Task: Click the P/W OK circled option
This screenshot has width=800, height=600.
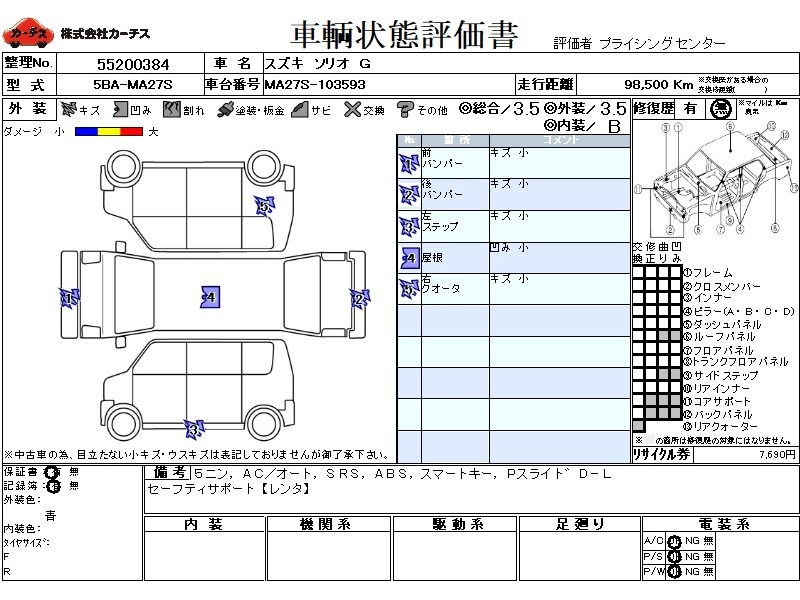Action: tap(674, 571)
